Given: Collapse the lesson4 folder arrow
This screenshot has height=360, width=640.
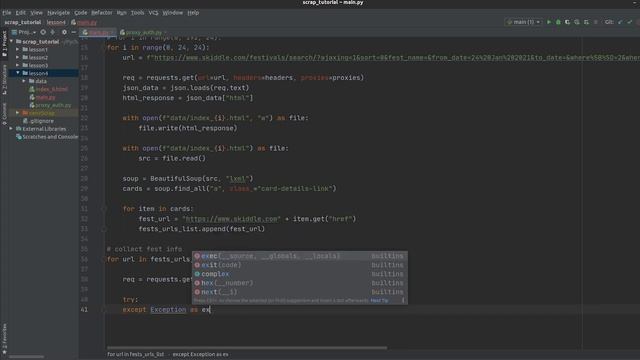Looking at the screenshot, I should (x=18, y=73).
